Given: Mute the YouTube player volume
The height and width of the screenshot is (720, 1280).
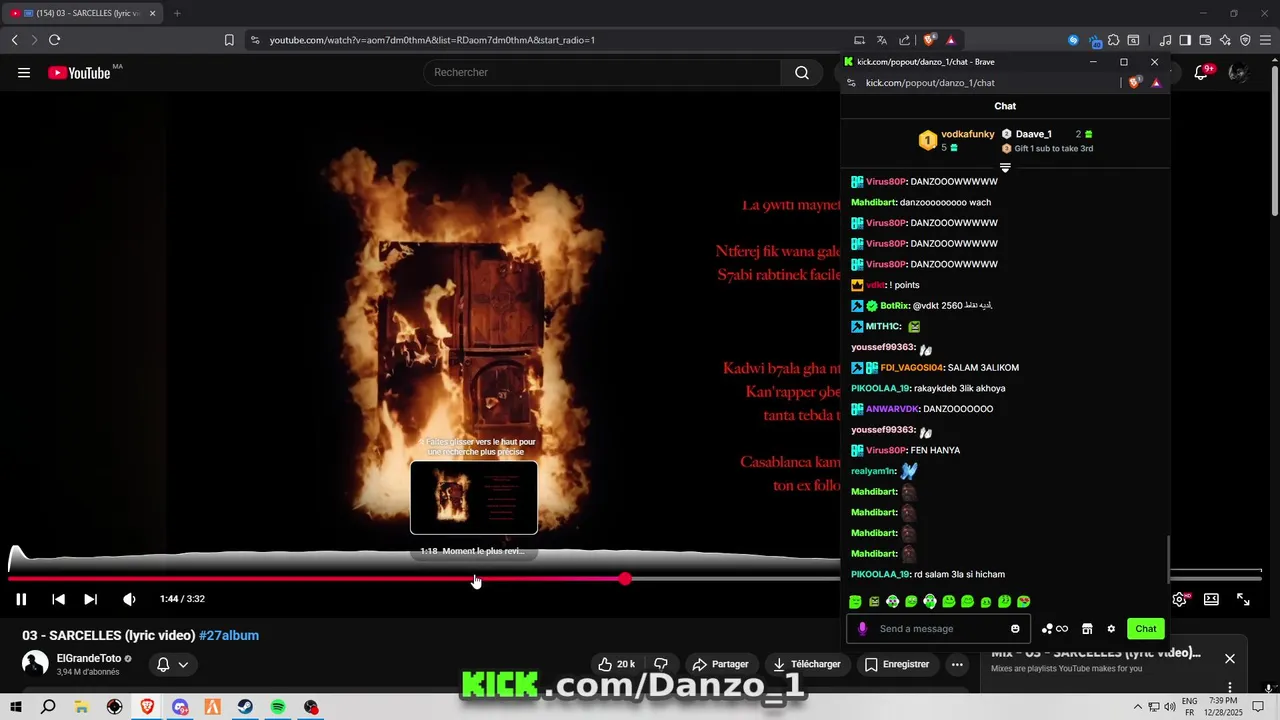Looking at the screenshot, I should 129,599.
